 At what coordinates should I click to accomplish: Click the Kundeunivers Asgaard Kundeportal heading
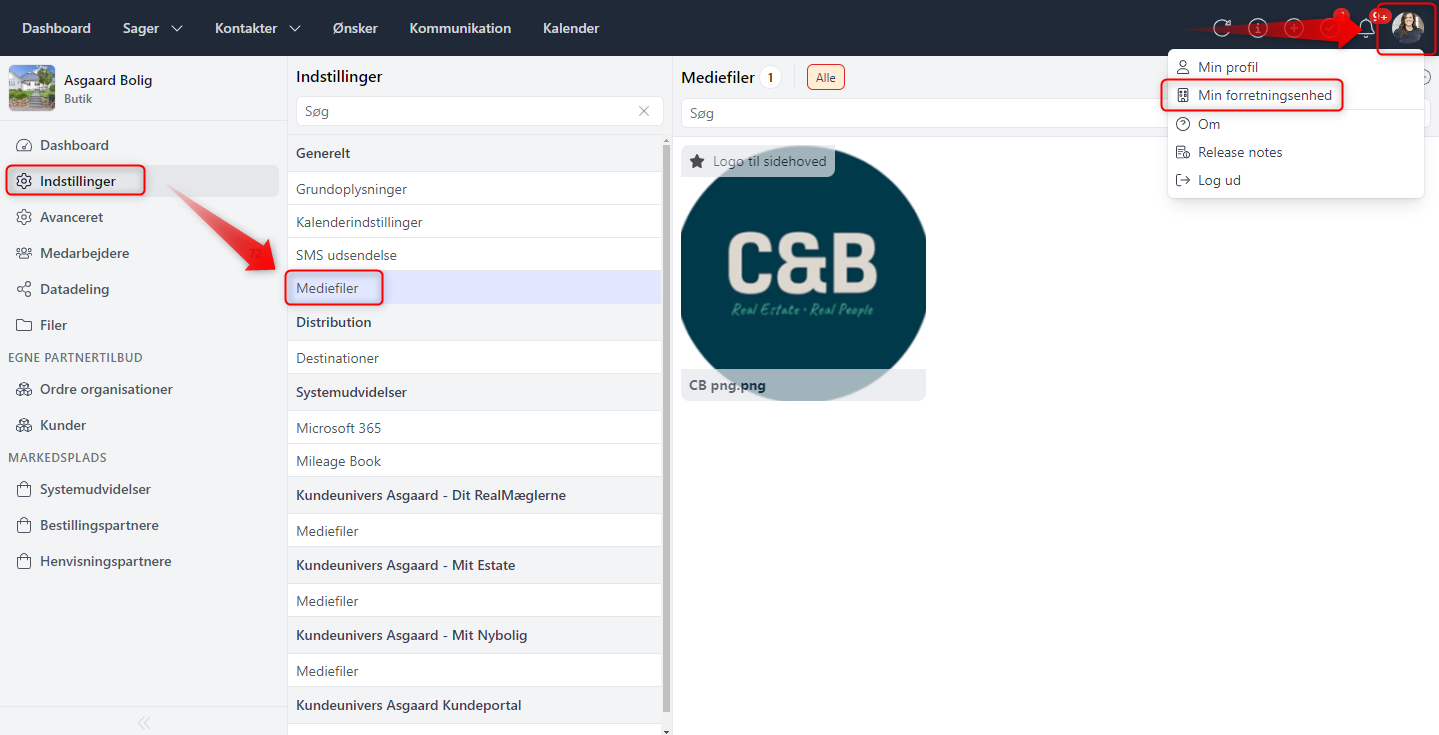(409, 705)
